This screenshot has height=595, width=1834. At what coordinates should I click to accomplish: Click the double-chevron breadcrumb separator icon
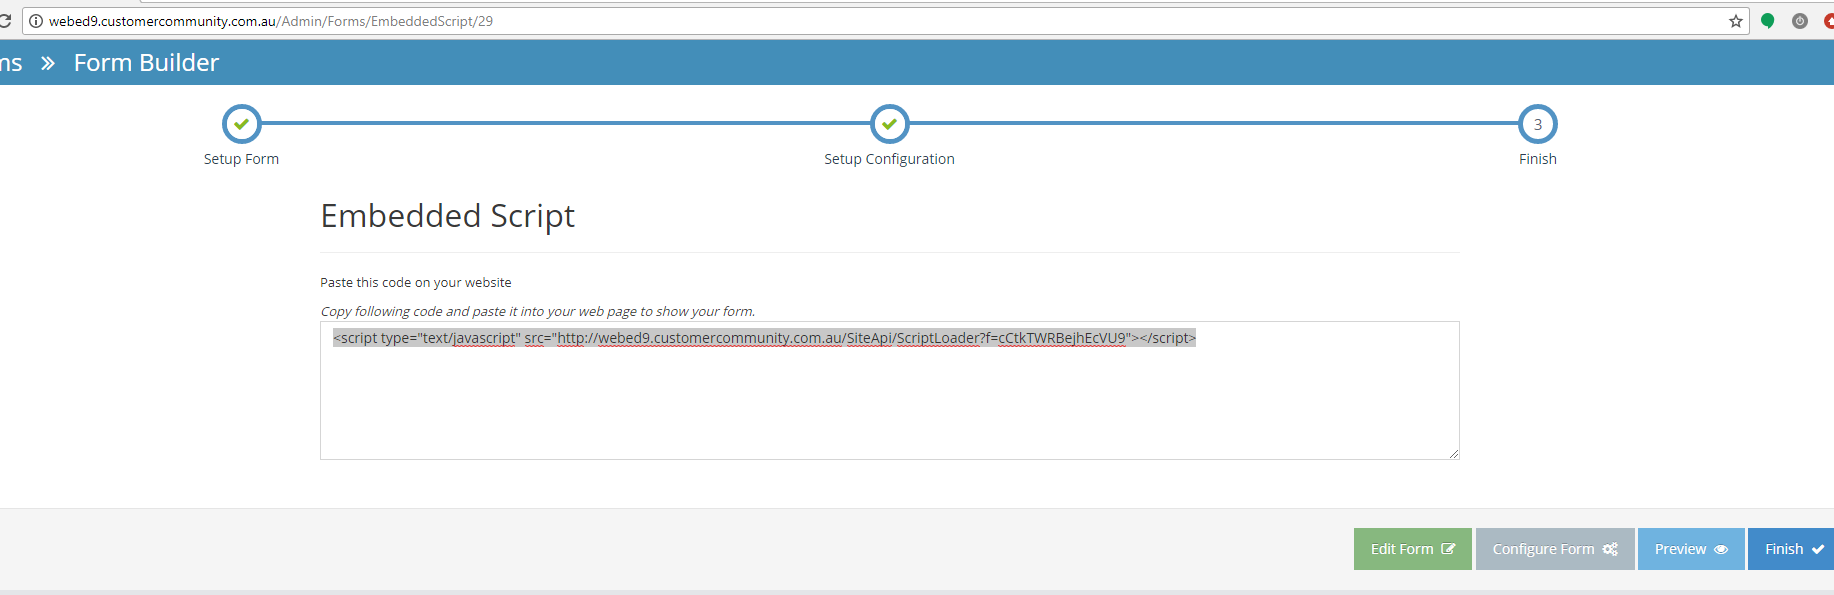[47, 63]
